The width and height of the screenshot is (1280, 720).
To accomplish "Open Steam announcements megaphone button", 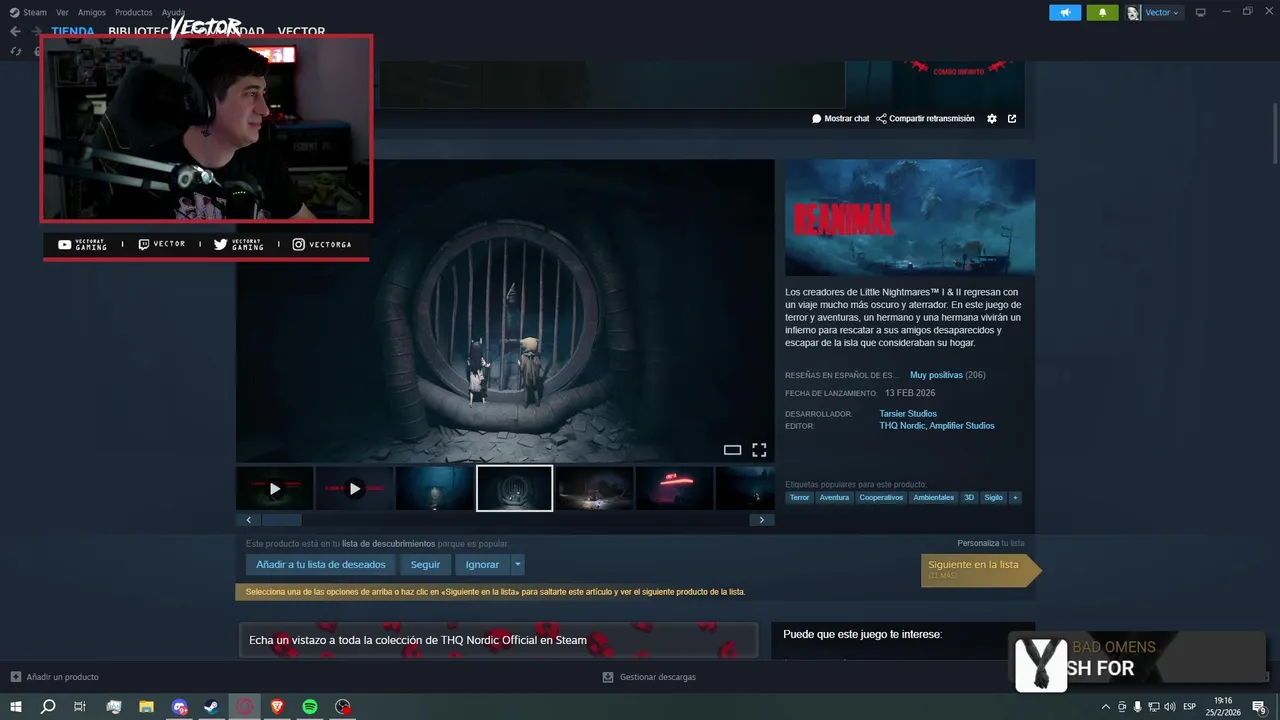I will (x=1065, y=12).
